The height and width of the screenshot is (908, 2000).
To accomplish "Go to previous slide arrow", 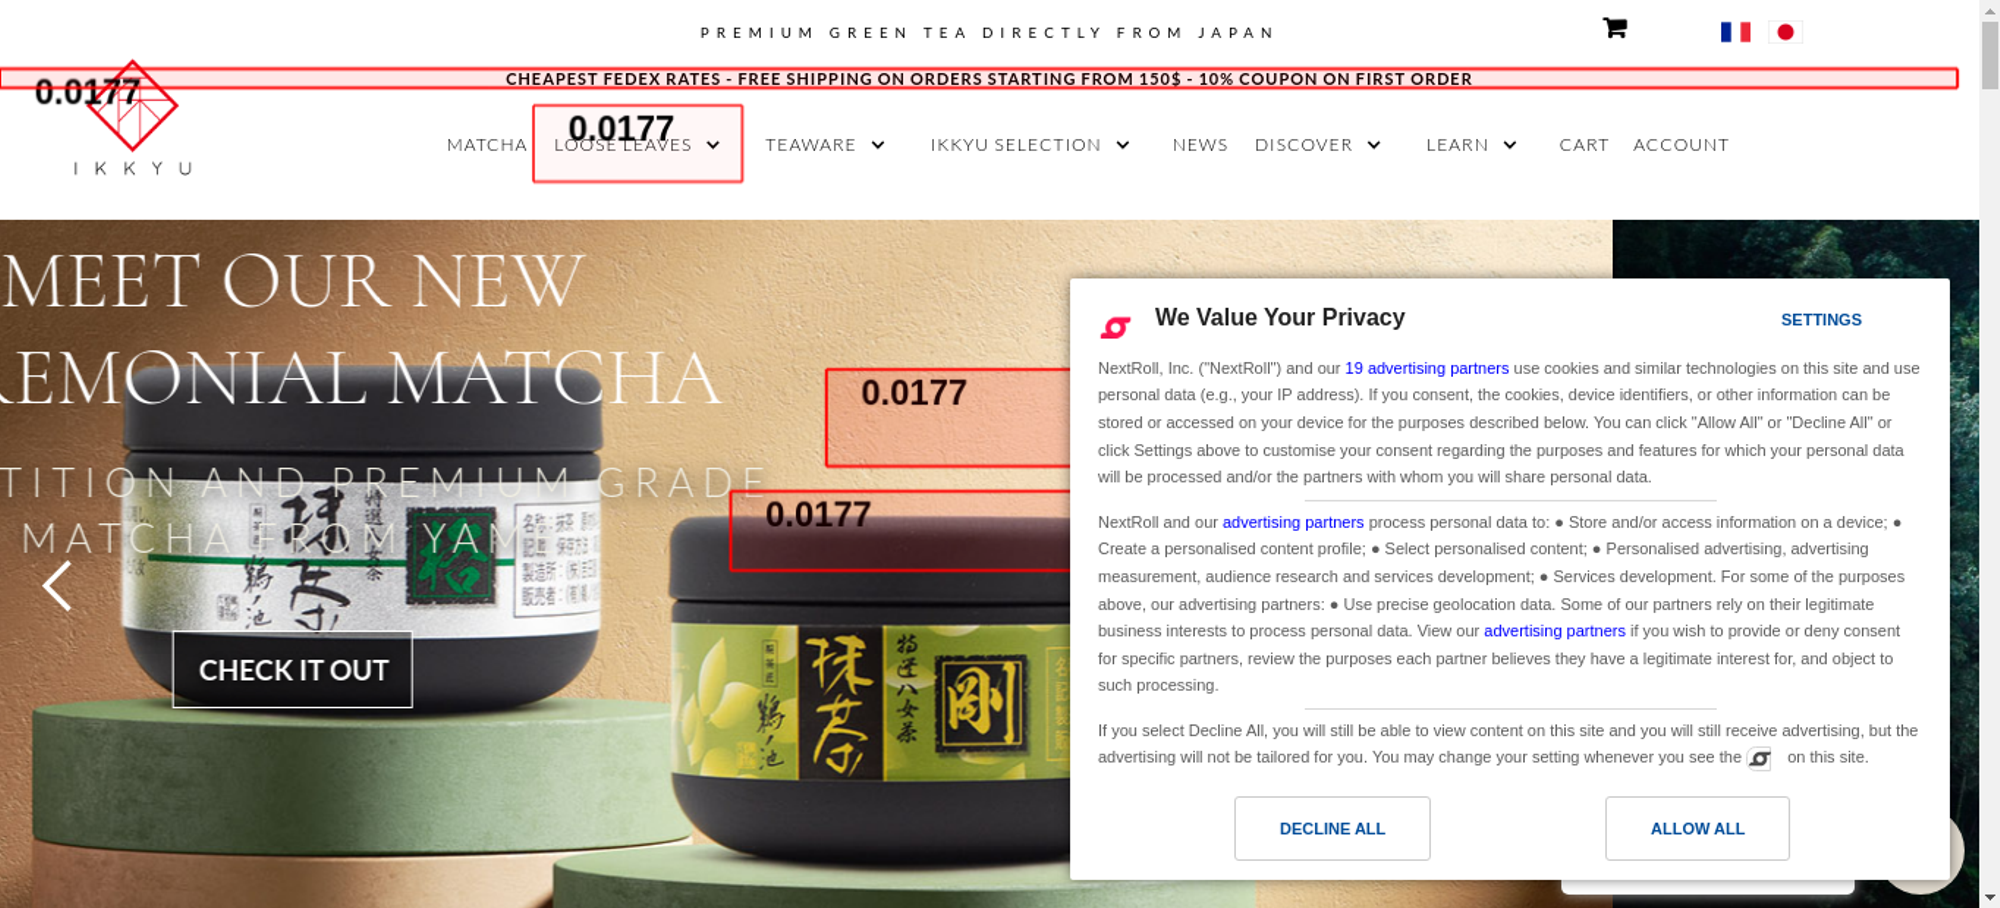I will tap(57, 585).
